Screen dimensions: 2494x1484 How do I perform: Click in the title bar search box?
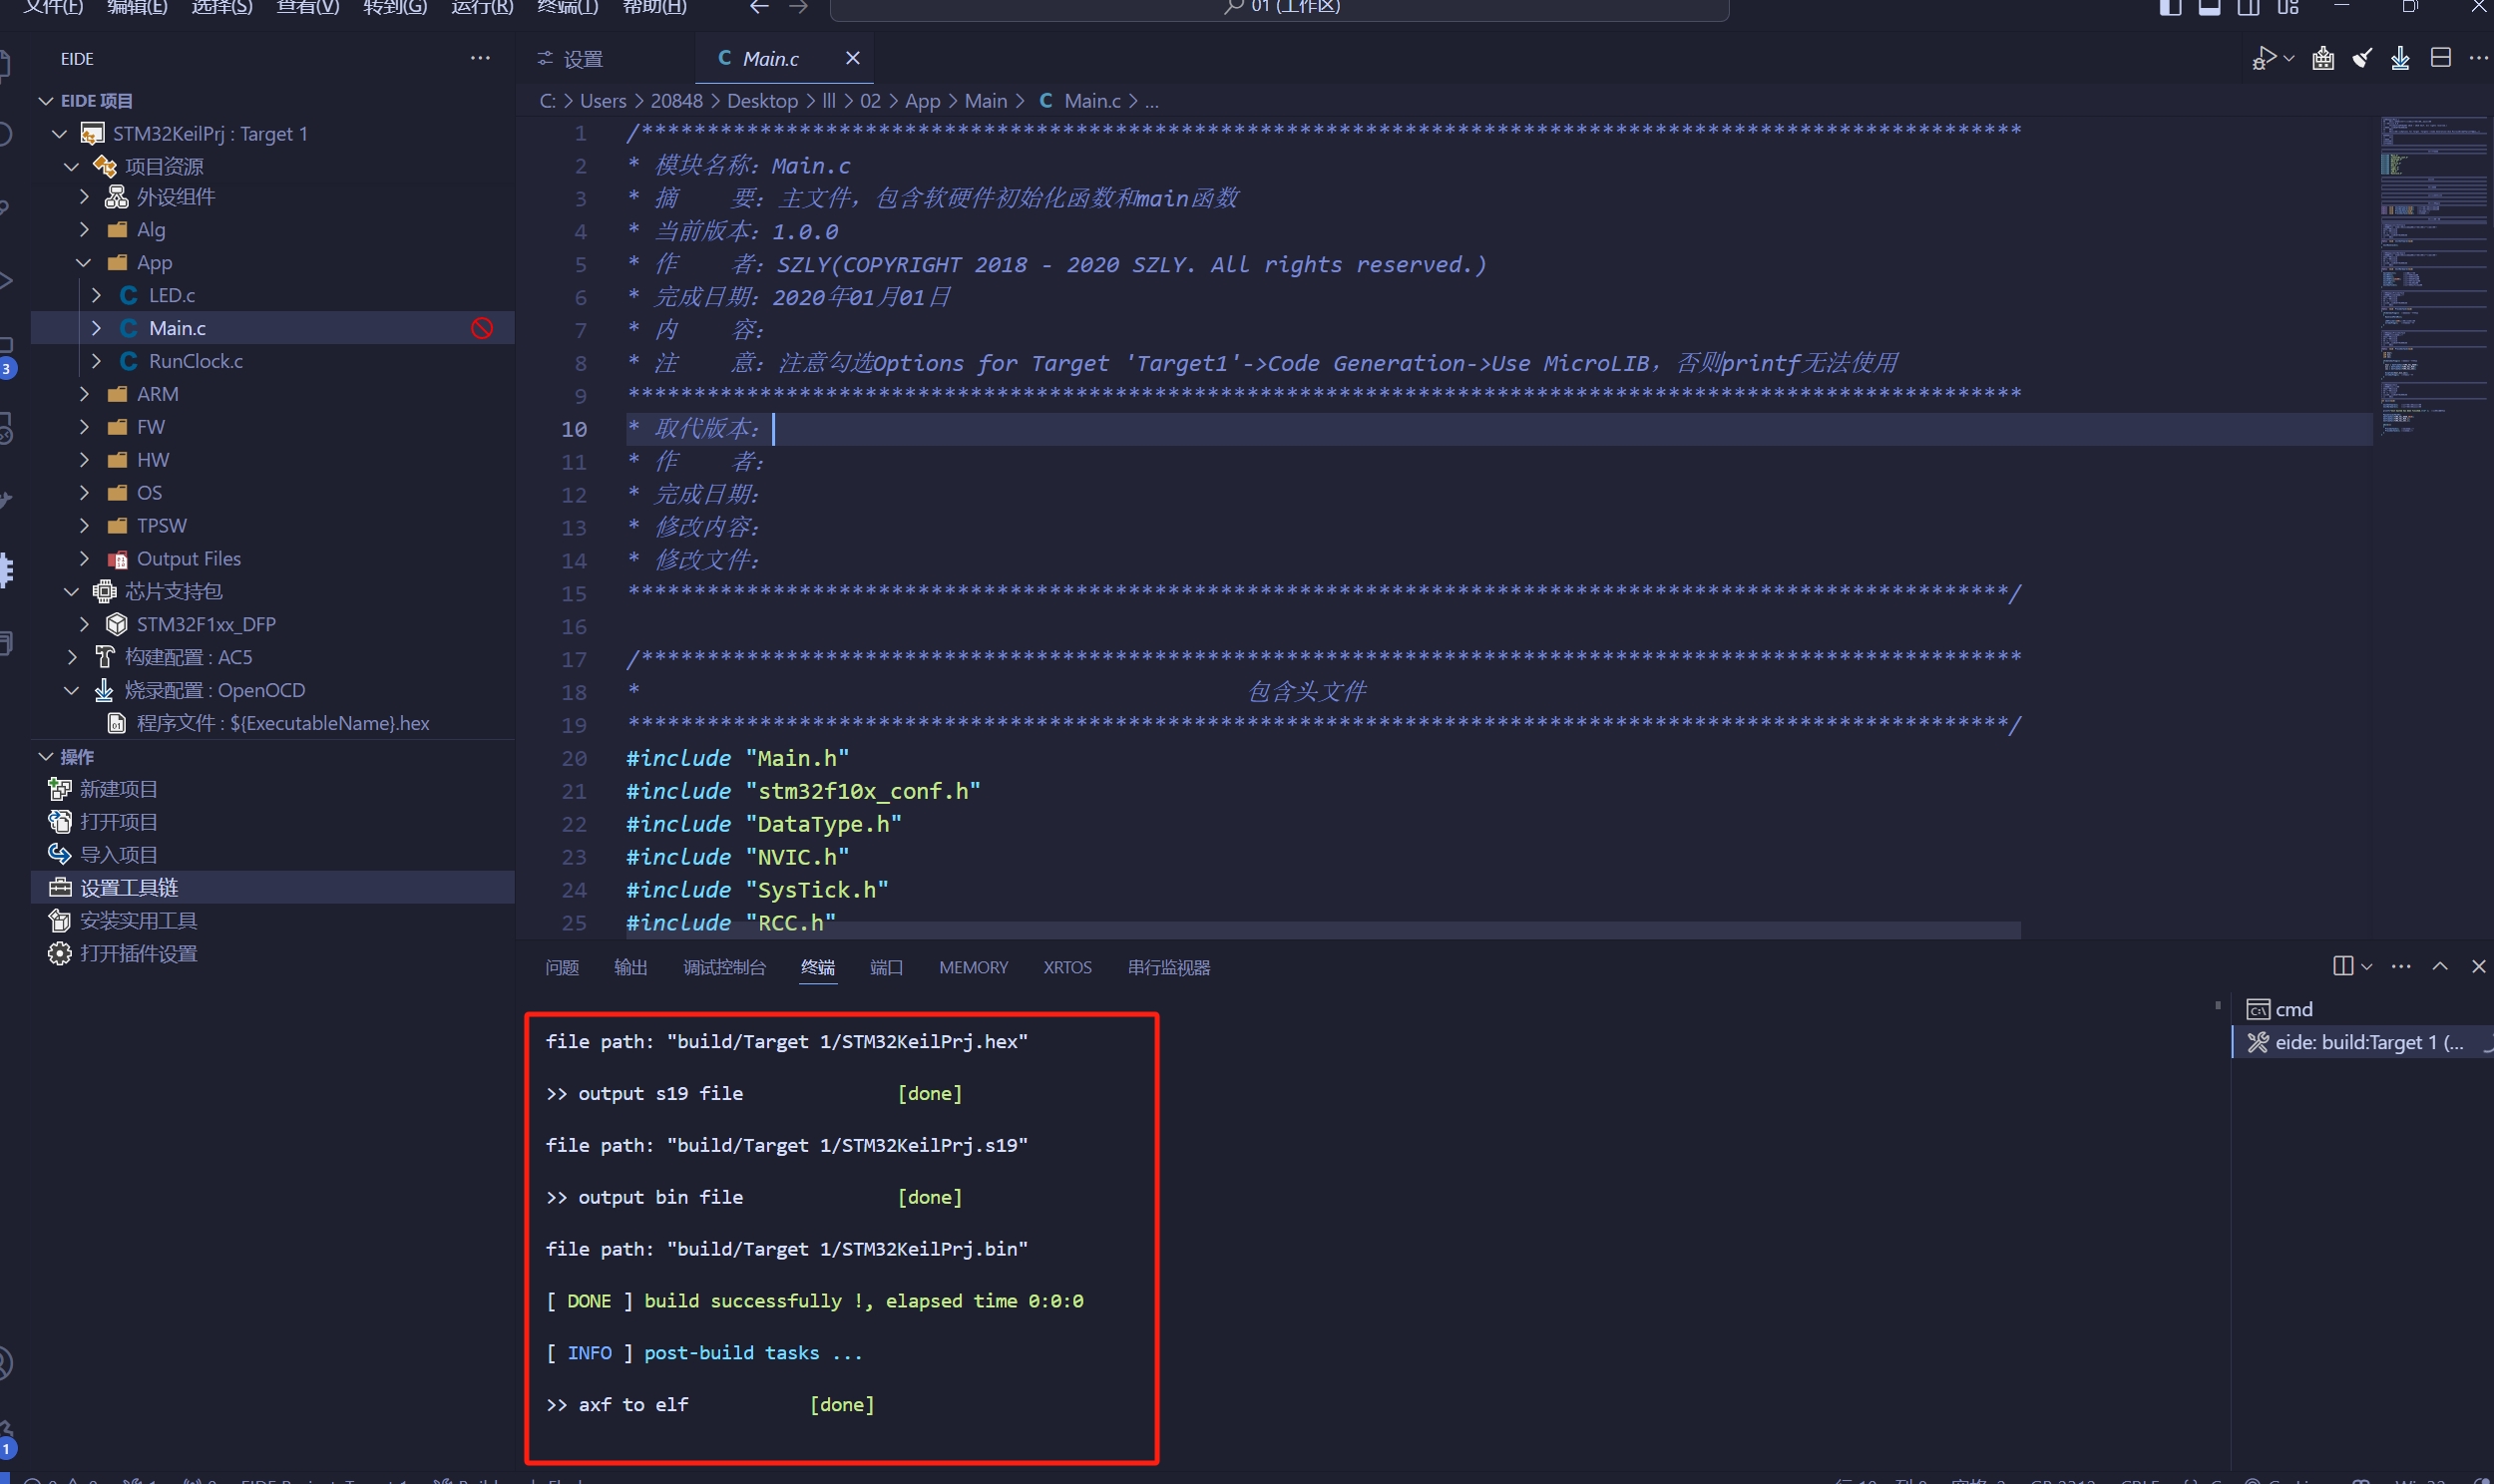coord(1279,8)
